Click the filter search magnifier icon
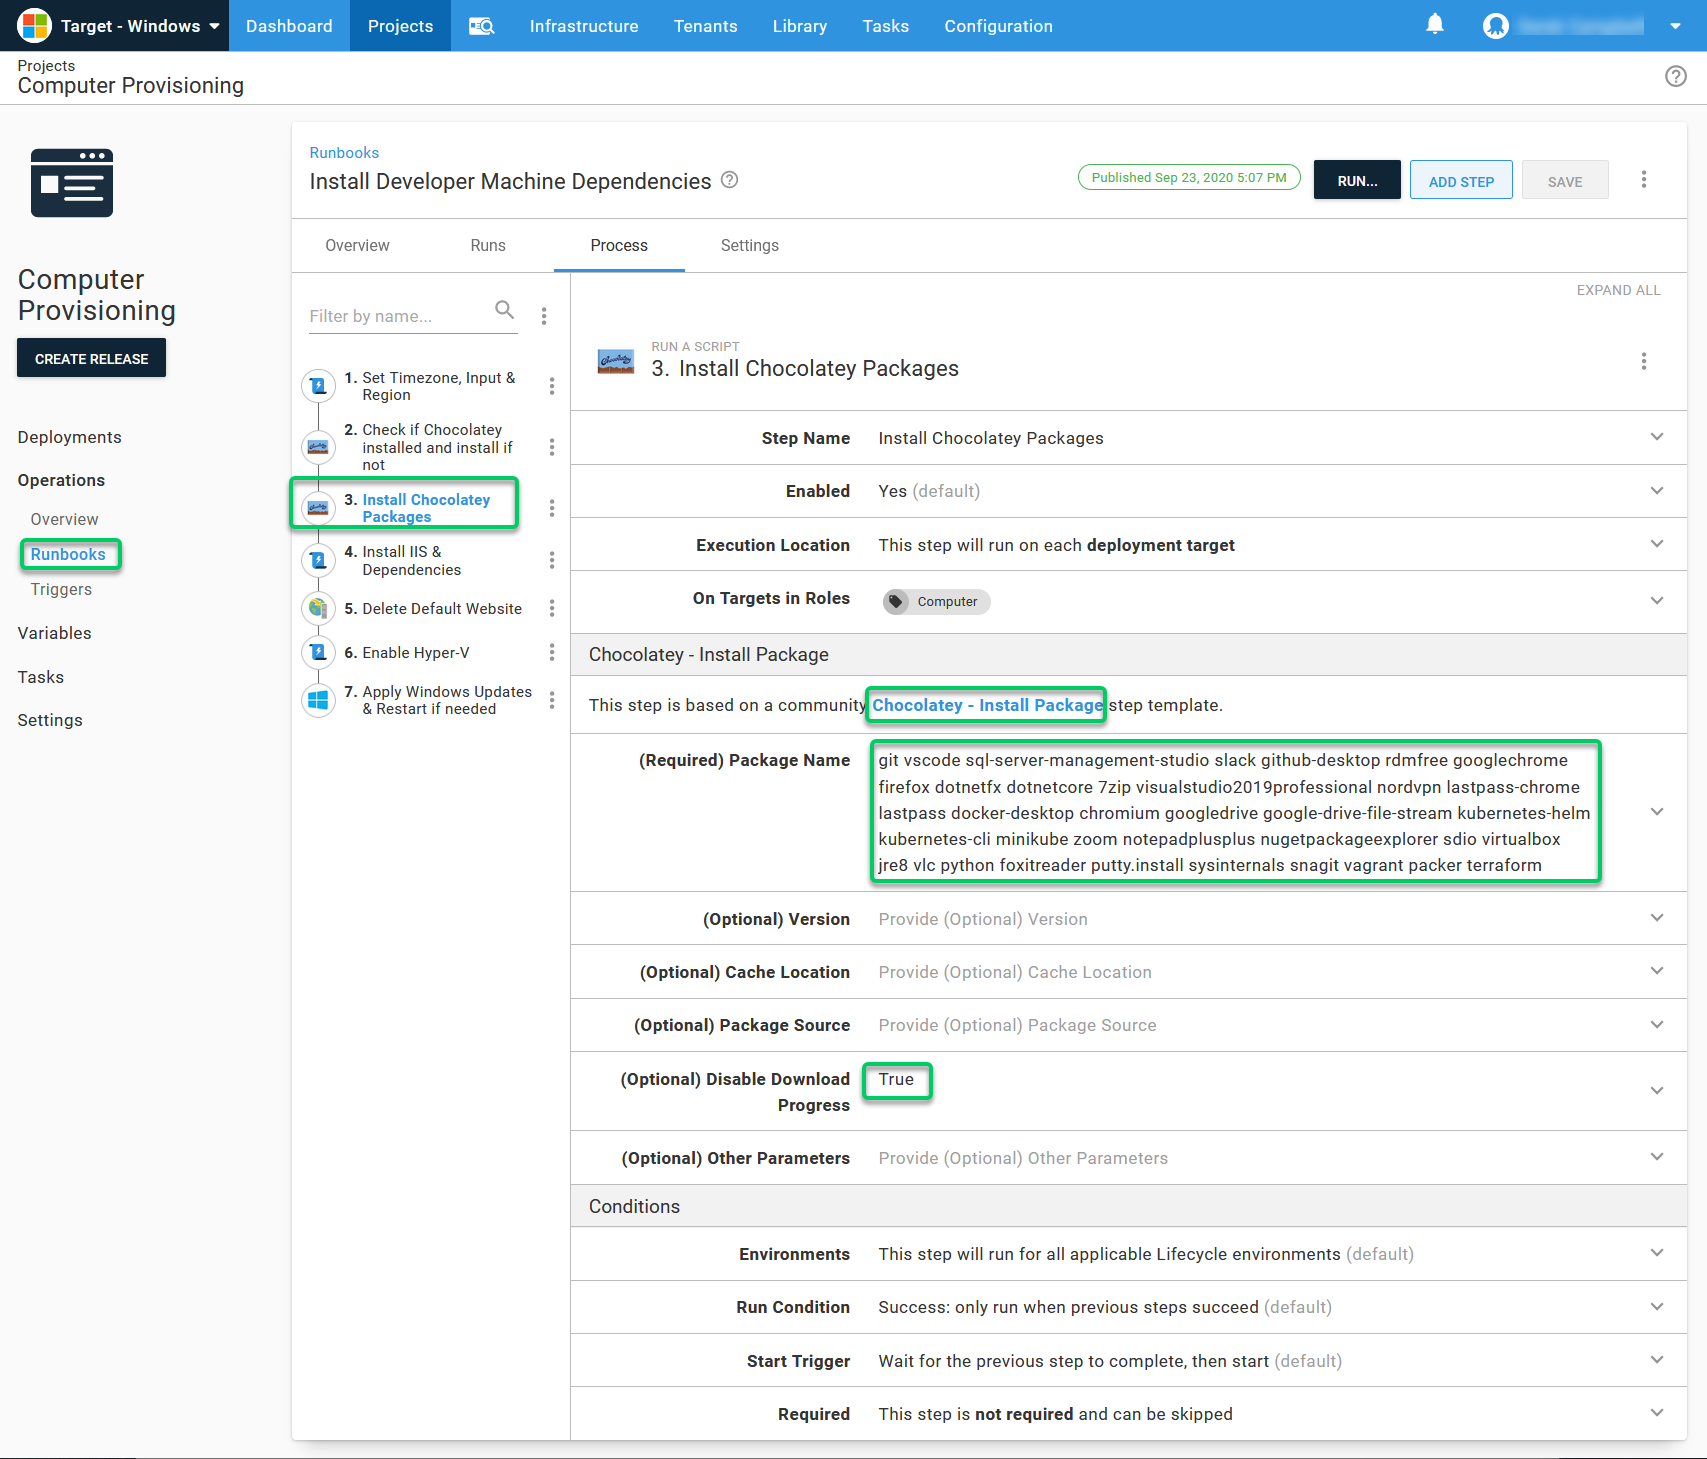1707x1459 pixels. coord(504,310)
